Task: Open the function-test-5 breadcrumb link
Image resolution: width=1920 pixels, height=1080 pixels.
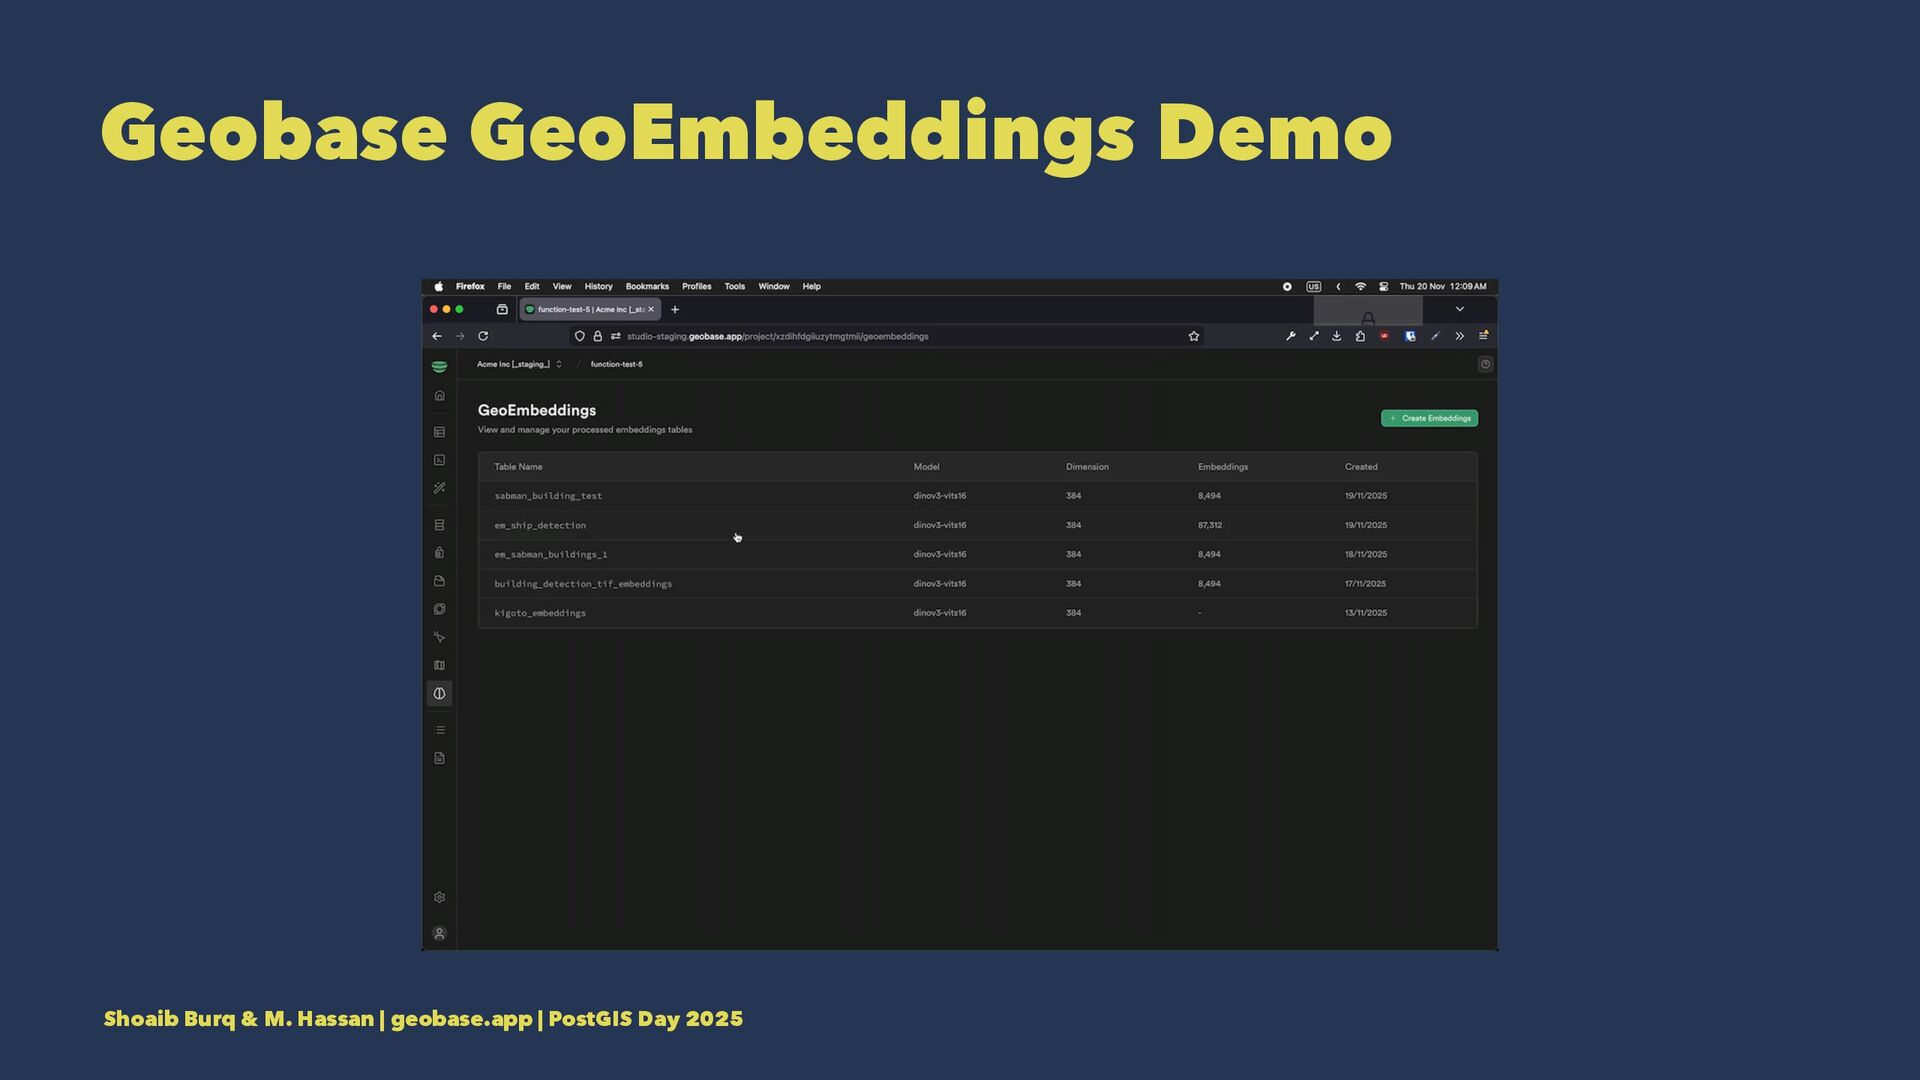Action: pos(616,365)
